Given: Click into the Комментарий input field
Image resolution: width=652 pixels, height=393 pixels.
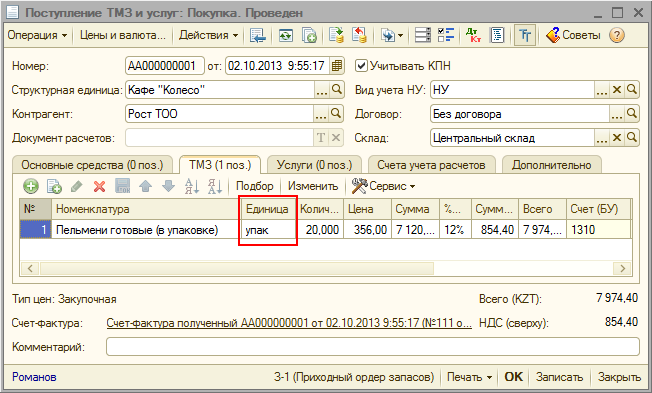Looking at the screenshot, I should click(x=373, y=347).
